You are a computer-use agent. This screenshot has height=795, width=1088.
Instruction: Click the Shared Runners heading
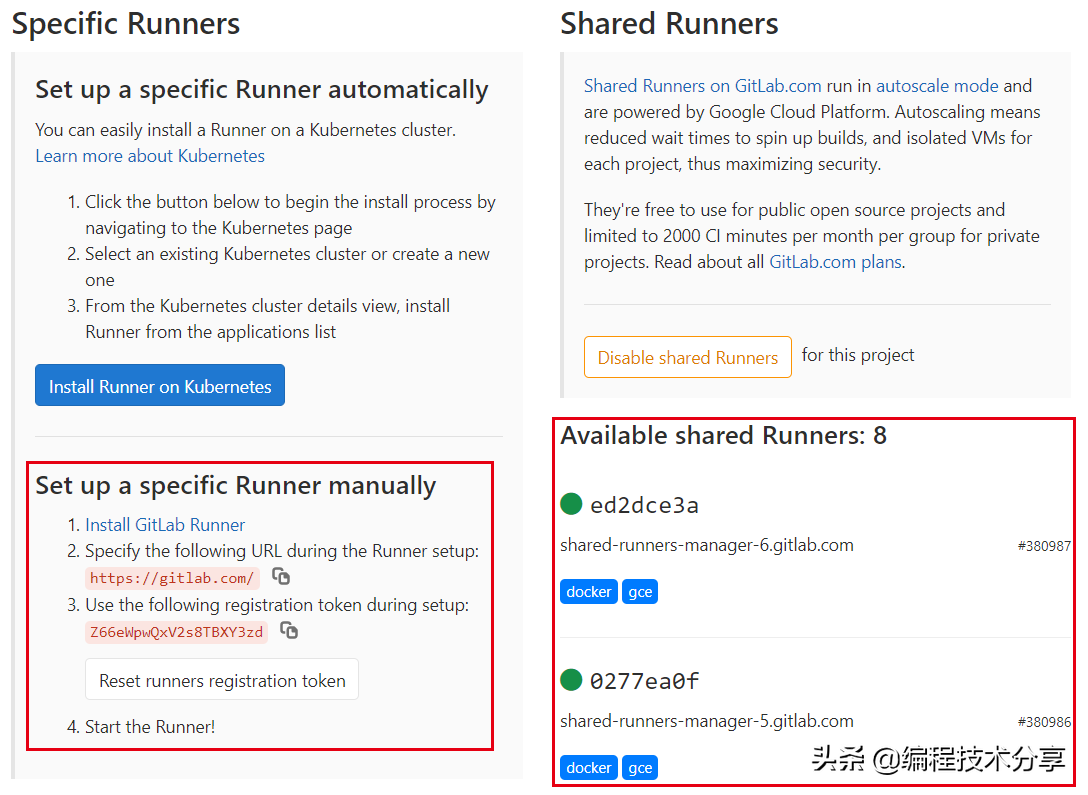tap(669, 24)
